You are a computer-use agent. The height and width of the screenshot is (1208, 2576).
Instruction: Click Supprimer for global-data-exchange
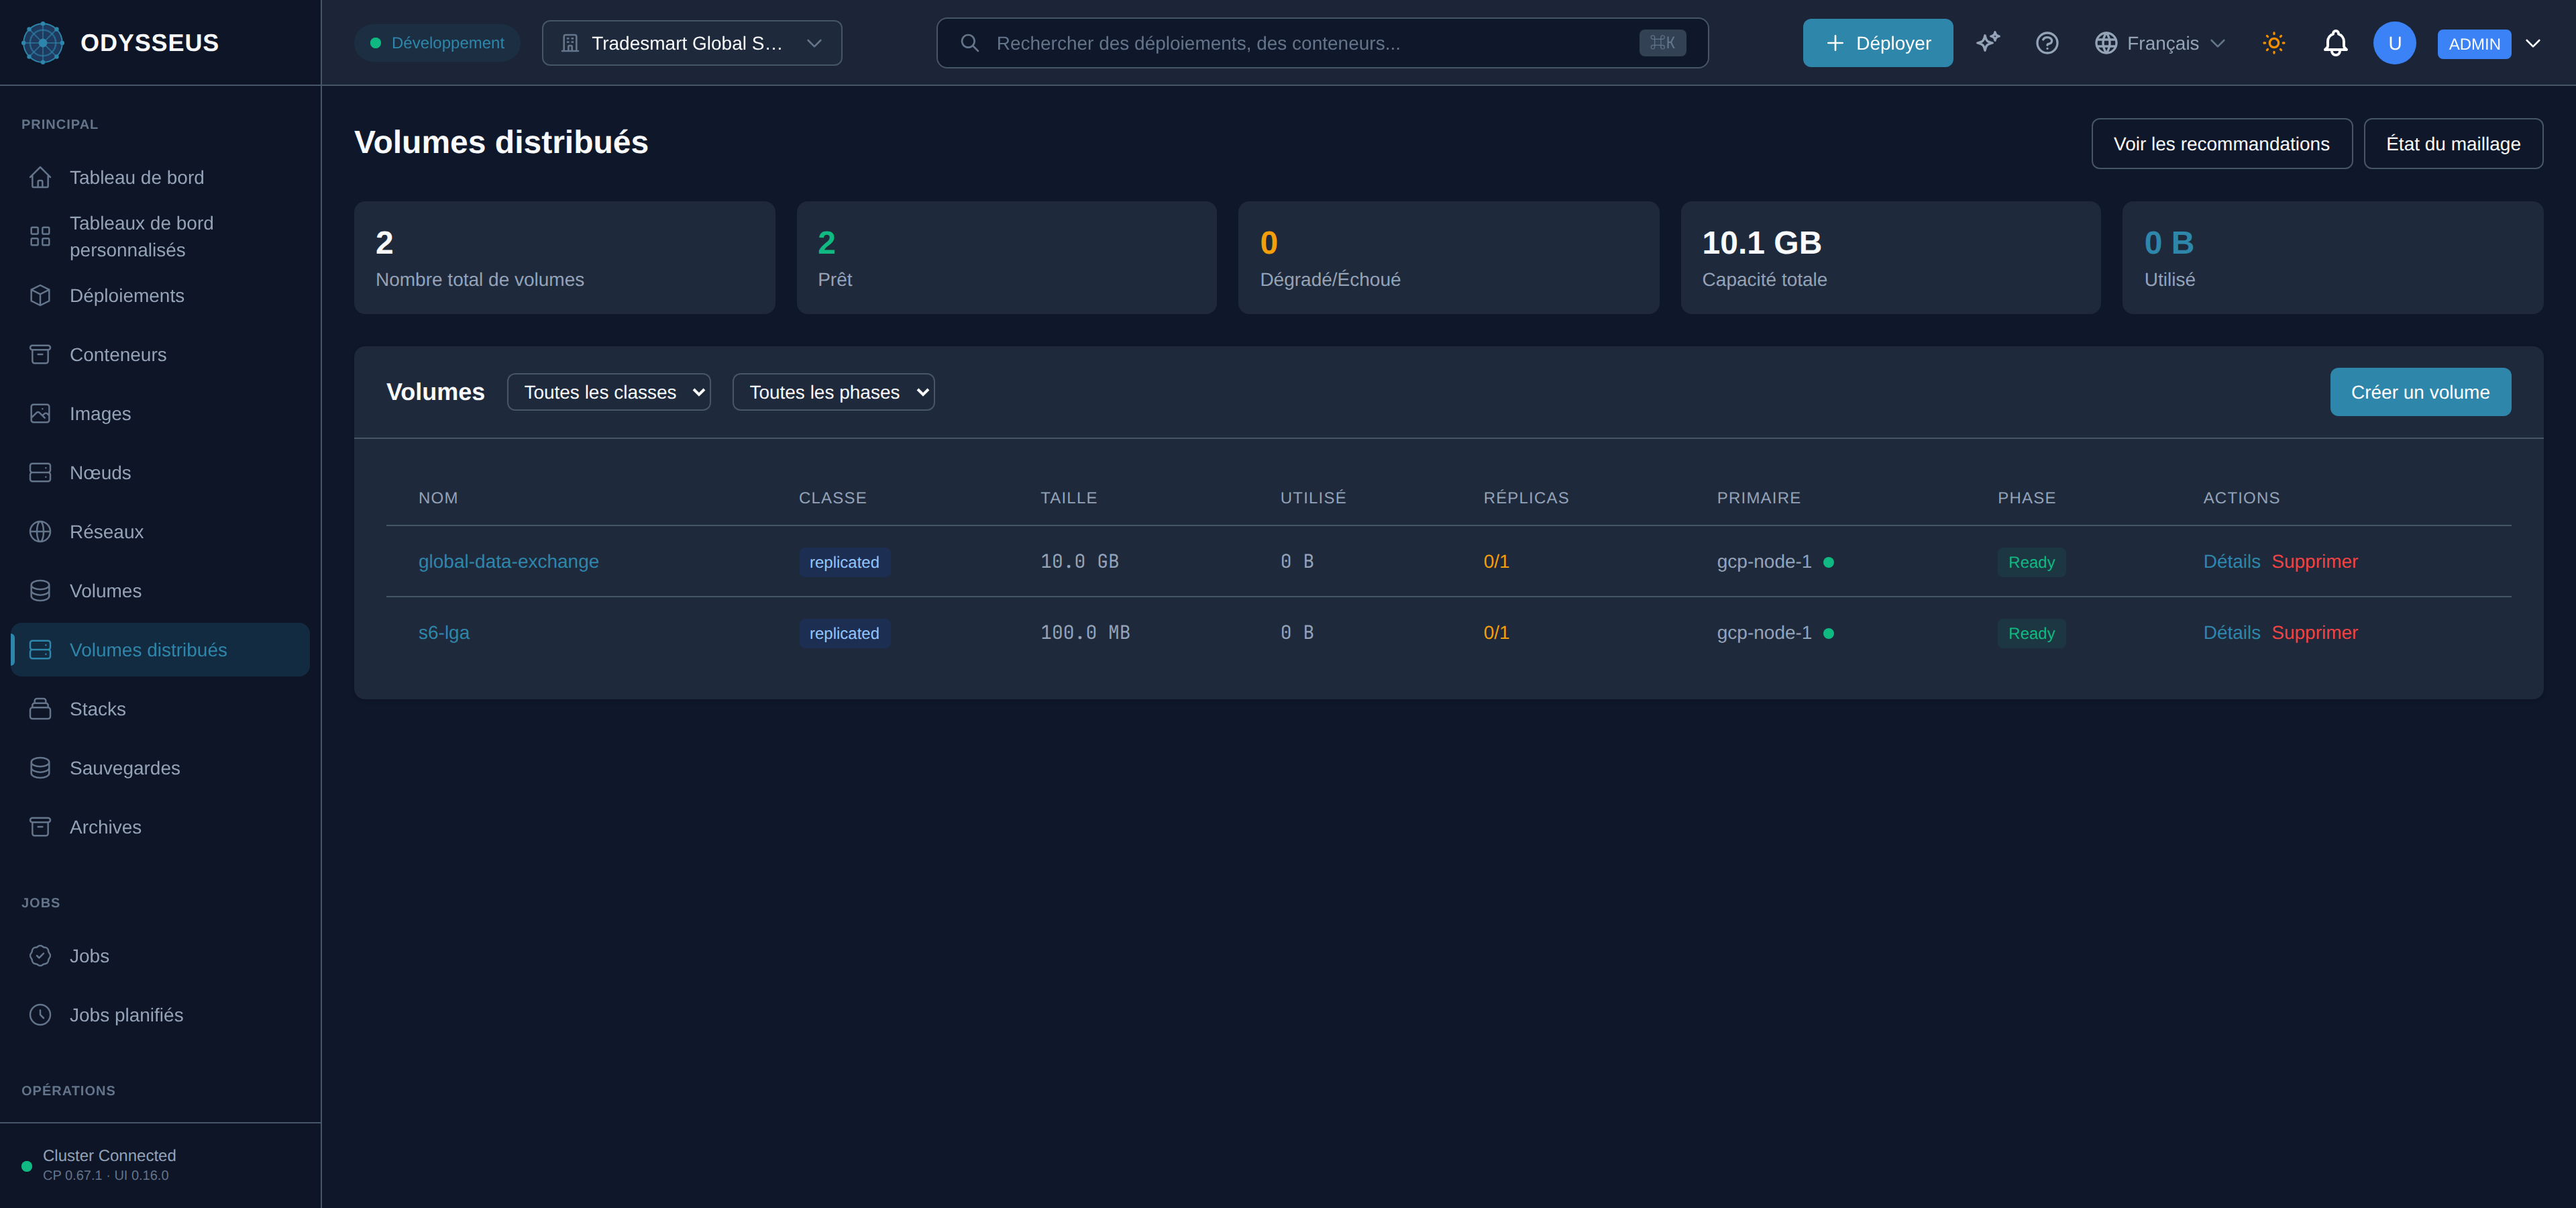click(2314, 561)
